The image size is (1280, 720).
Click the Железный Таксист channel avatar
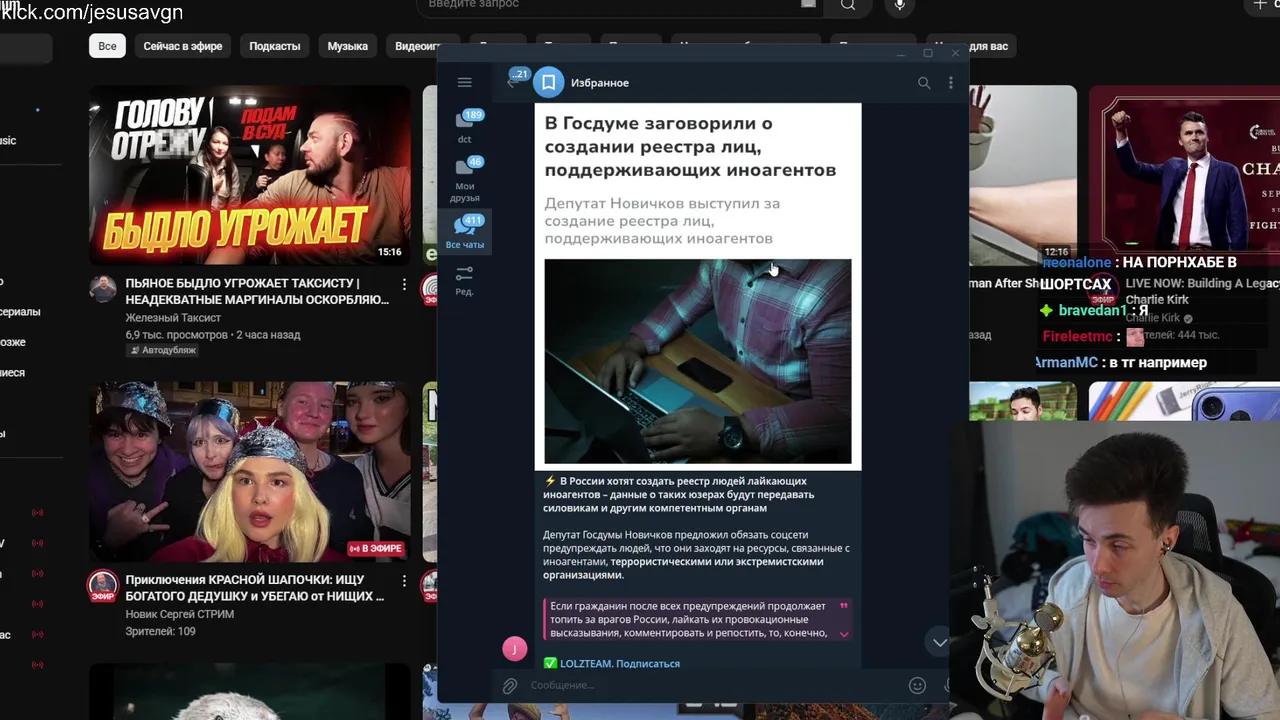click(103, 289)
